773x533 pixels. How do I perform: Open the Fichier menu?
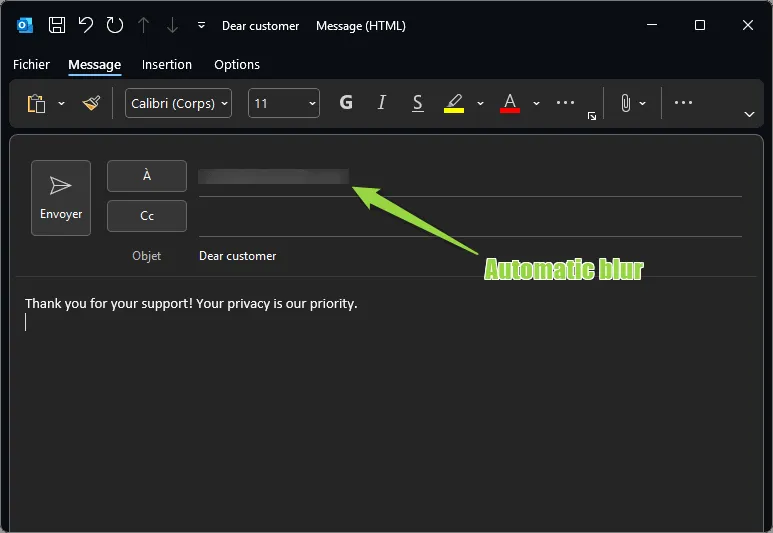click(x=31, y=64)
